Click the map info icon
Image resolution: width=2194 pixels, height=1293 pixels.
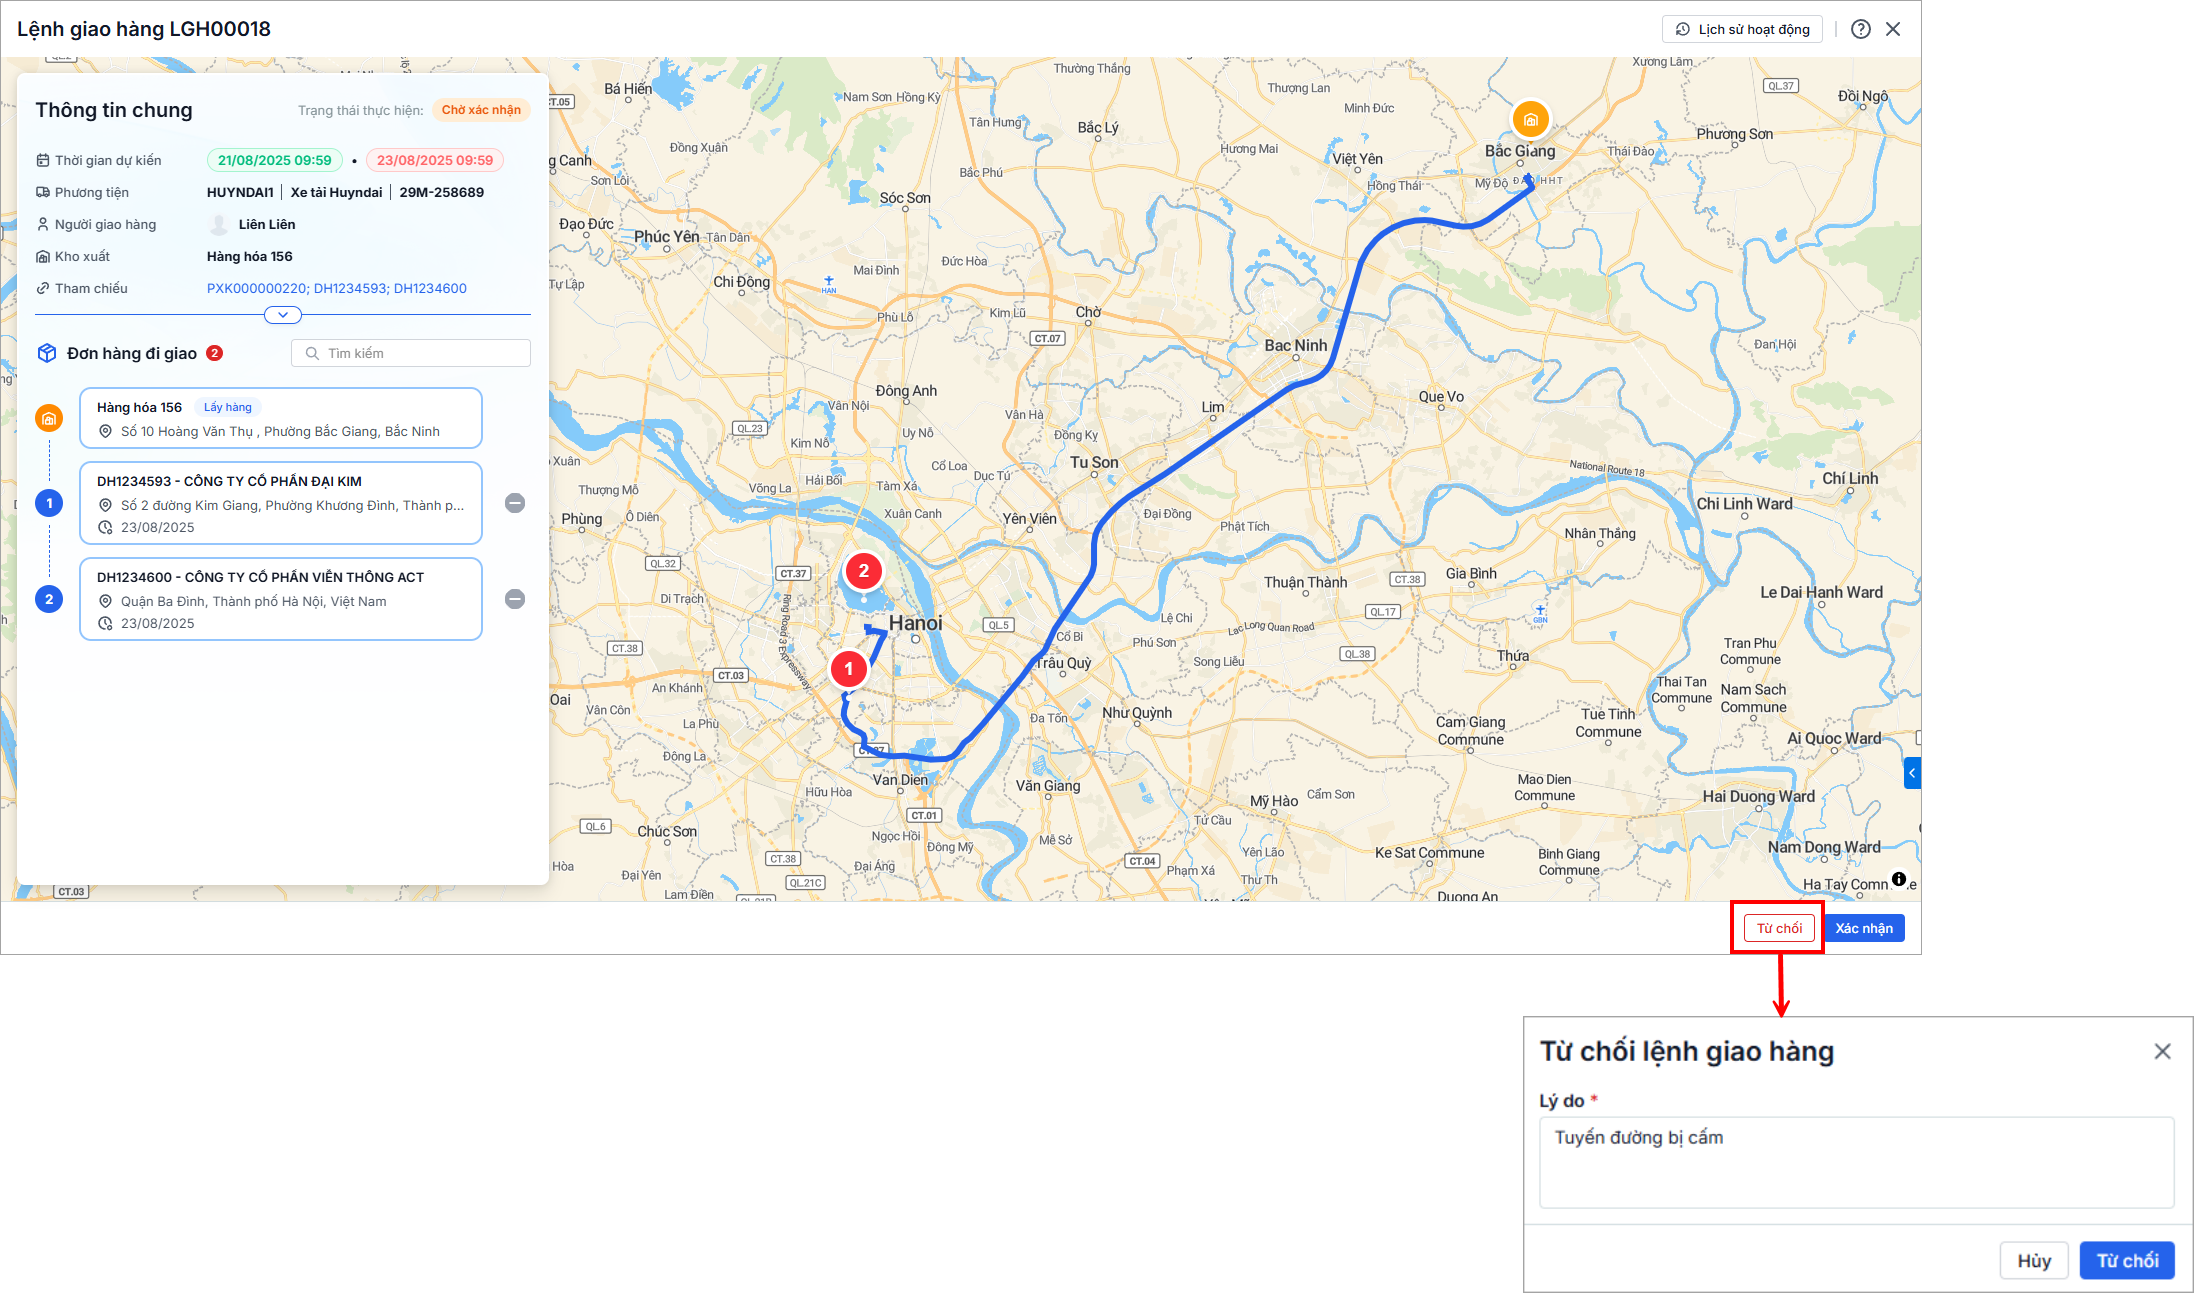1898,879
